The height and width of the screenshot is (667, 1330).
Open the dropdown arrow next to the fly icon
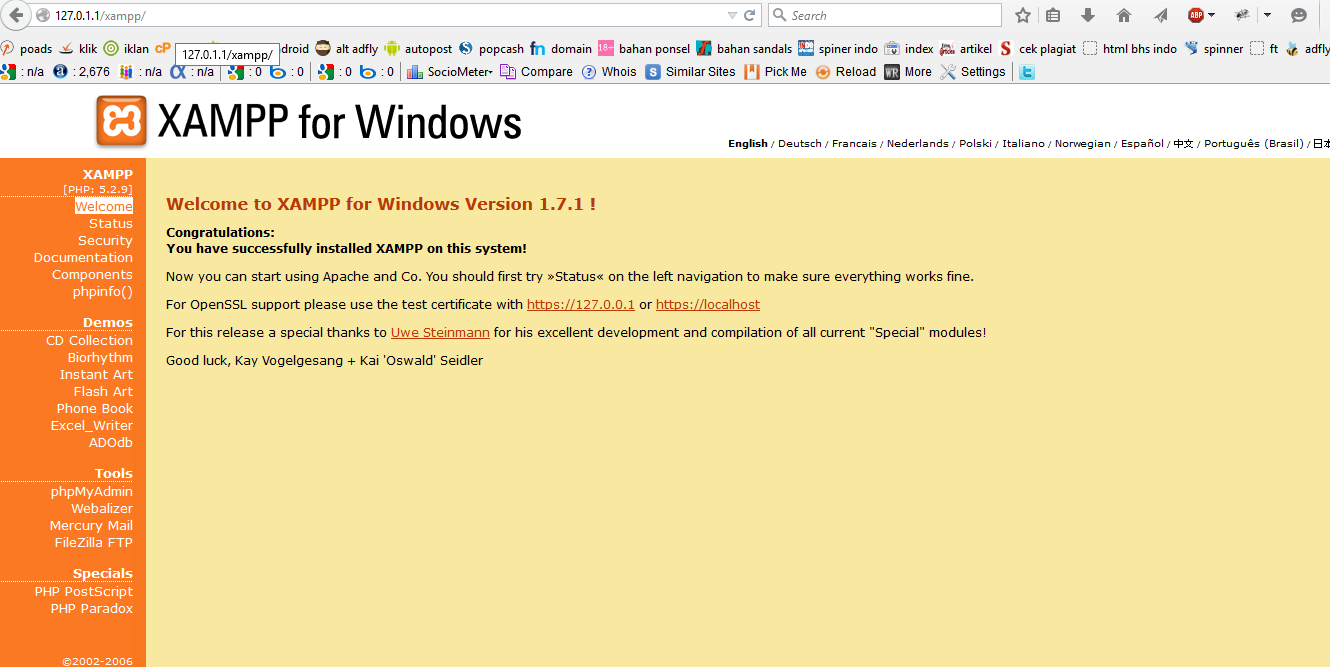coord(1267,15)
